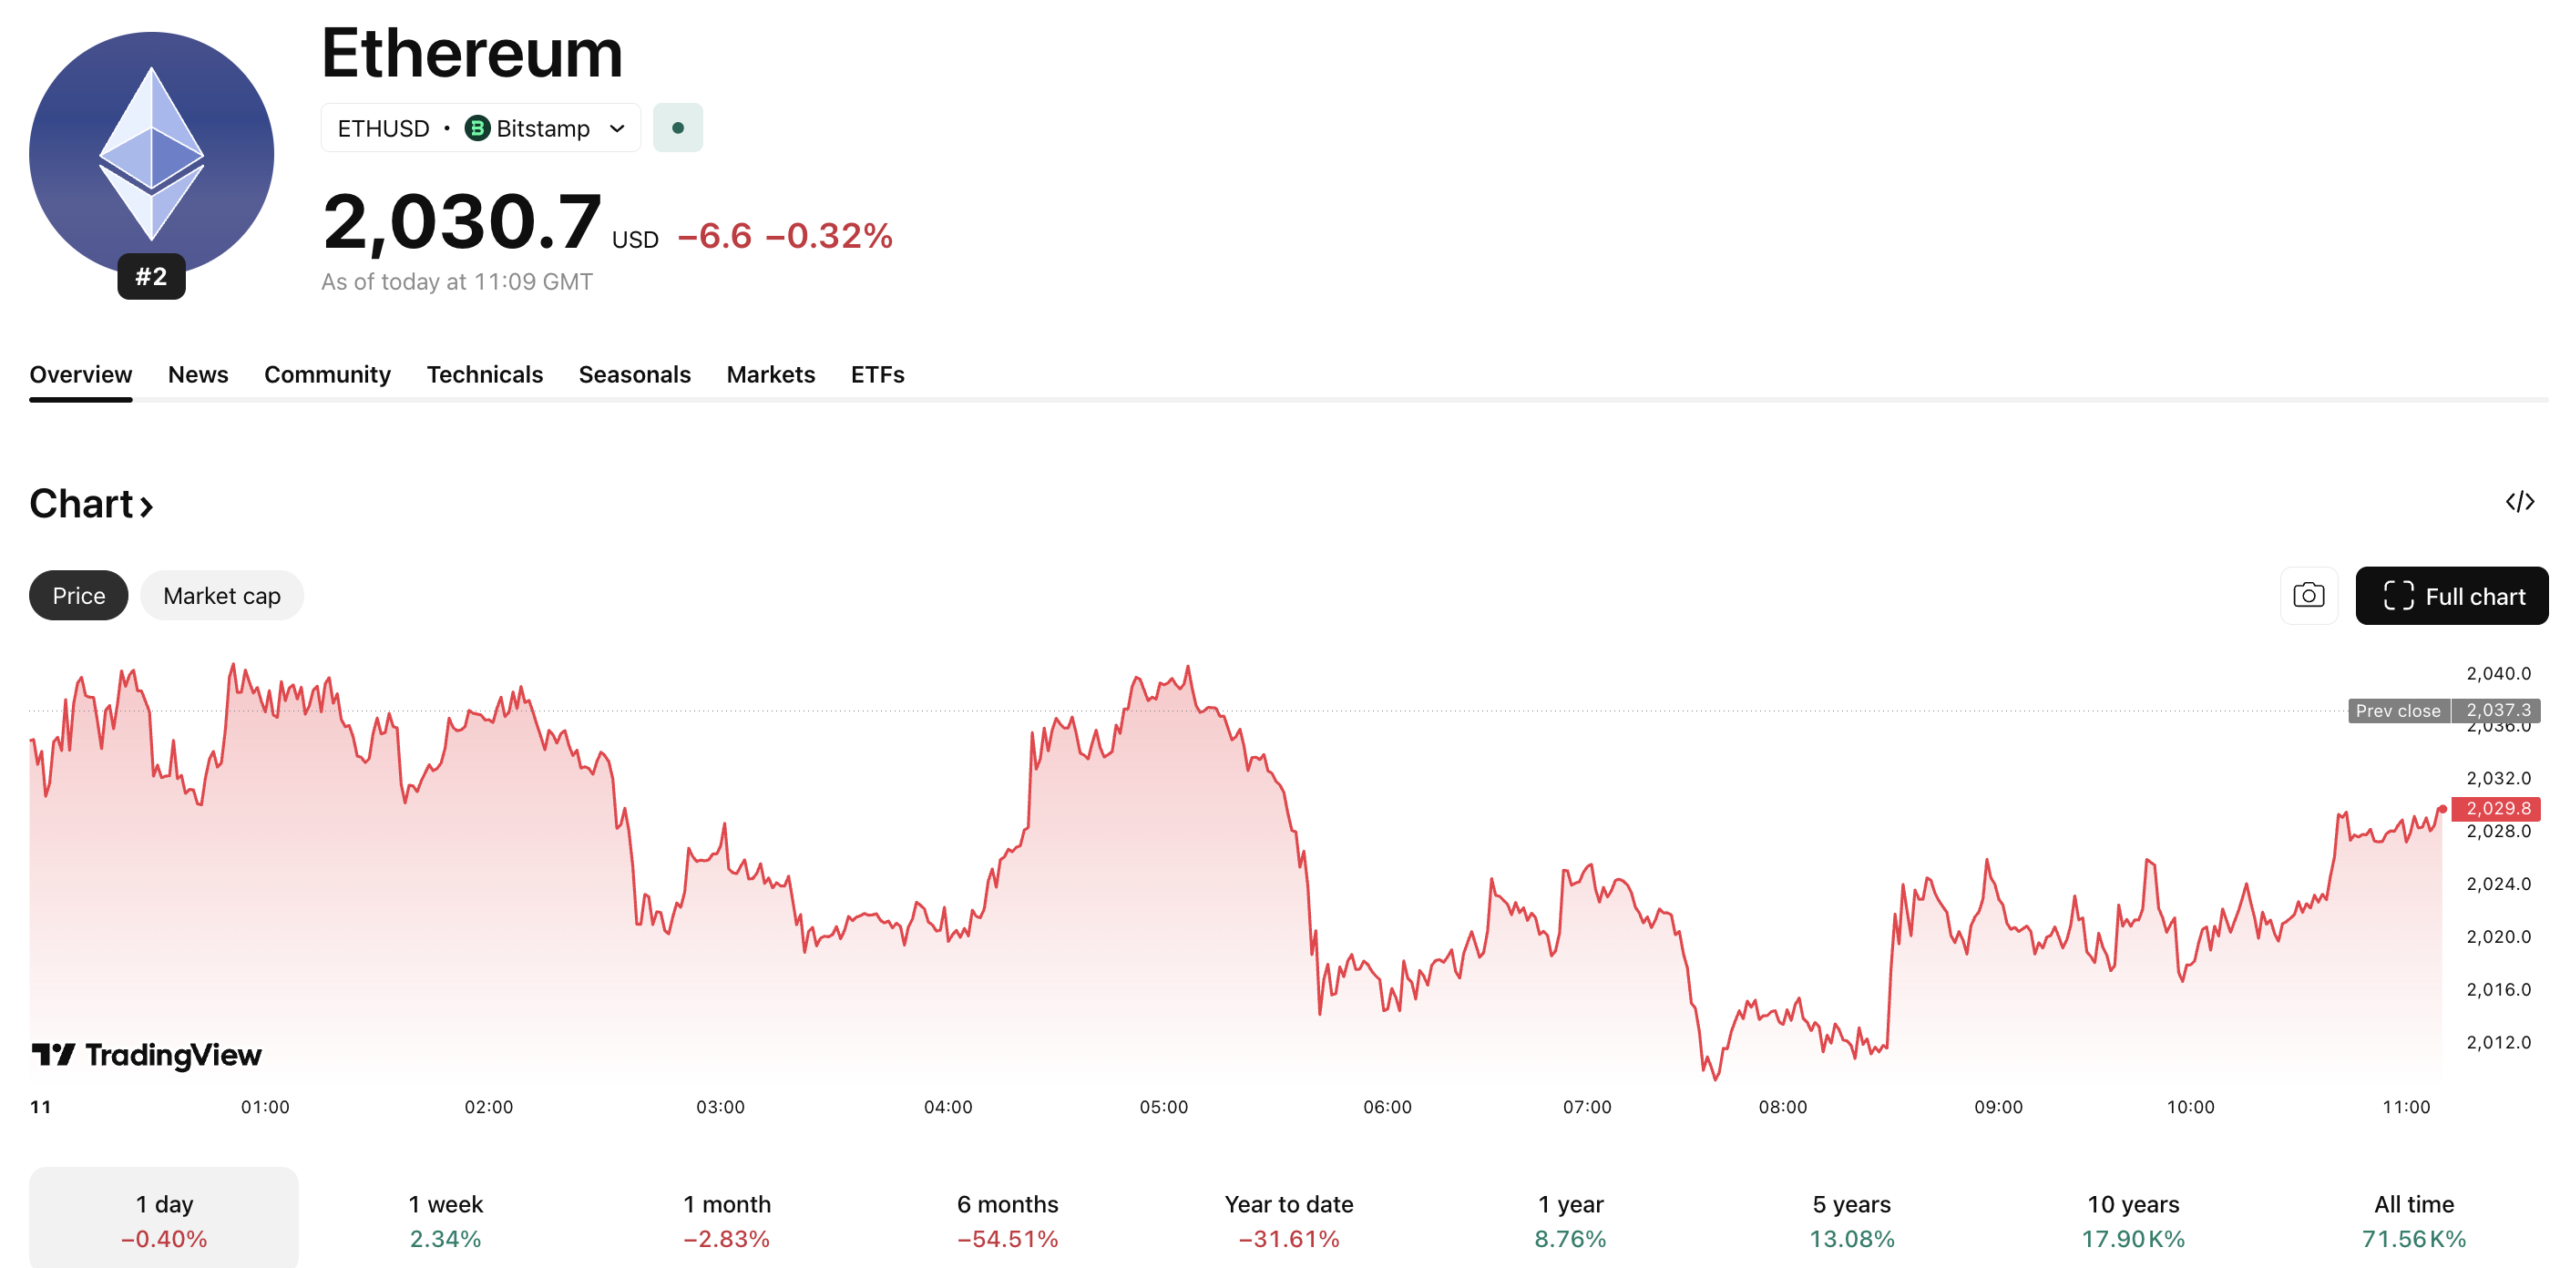Click 'As of today at 11:09 GMT'

click(x=457, y=282)
